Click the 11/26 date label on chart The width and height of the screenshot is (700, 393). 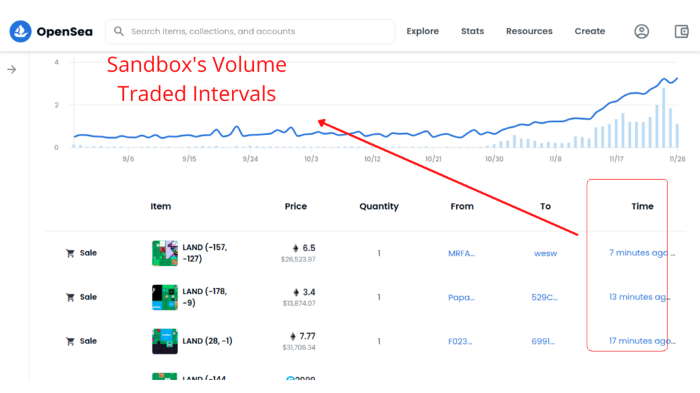[677, 159]
